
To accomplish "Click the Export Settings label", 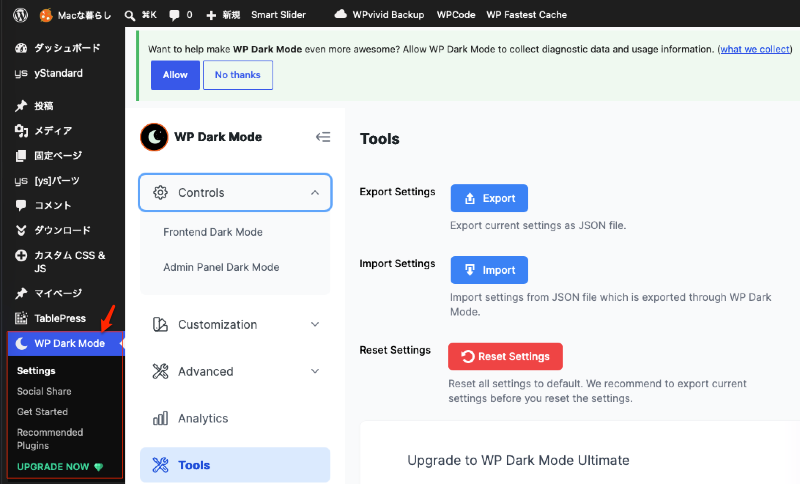I will pyautogui.click(x=397, y=192).
